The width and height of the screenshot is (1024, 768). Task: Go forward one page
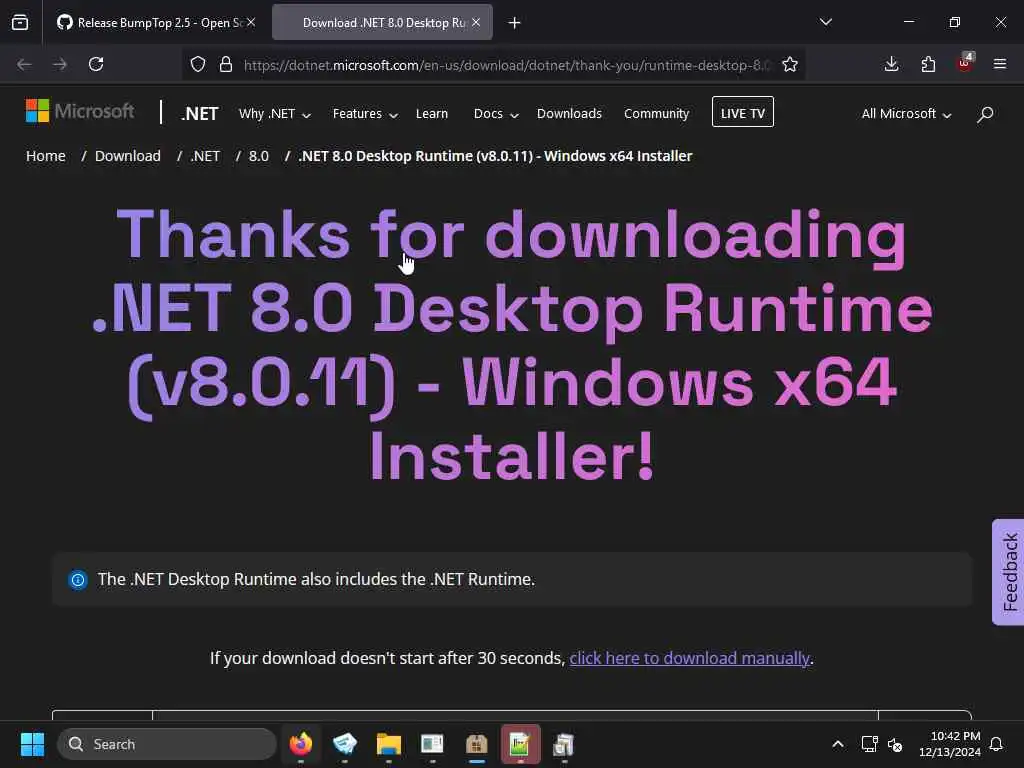point(60,64)
